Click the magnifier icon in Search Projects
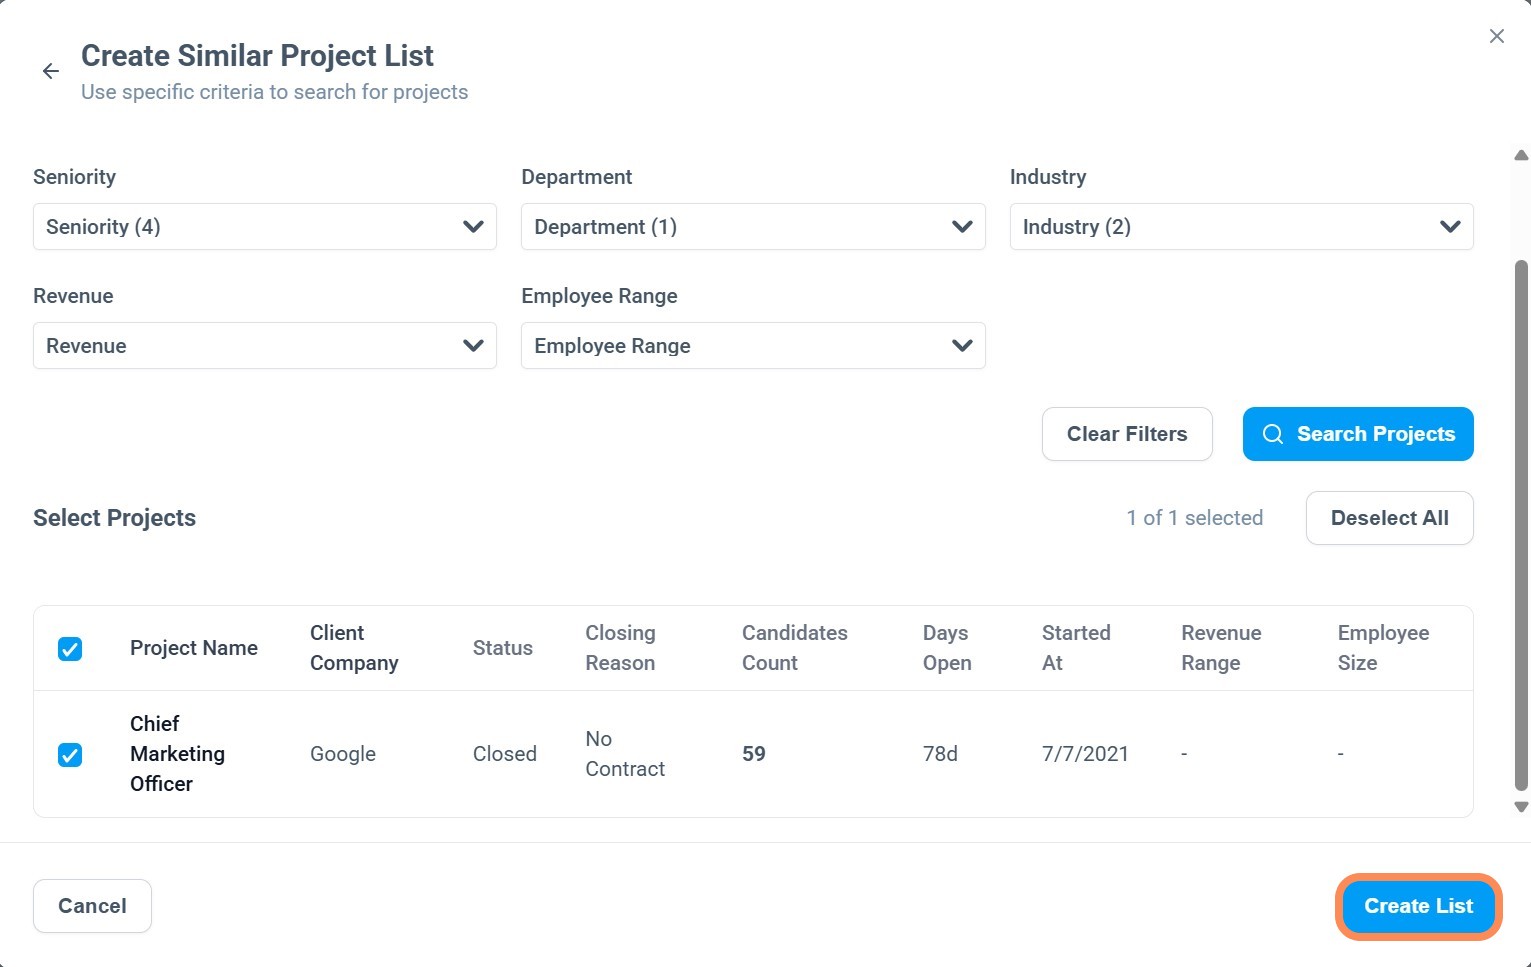 [1272, 434]
